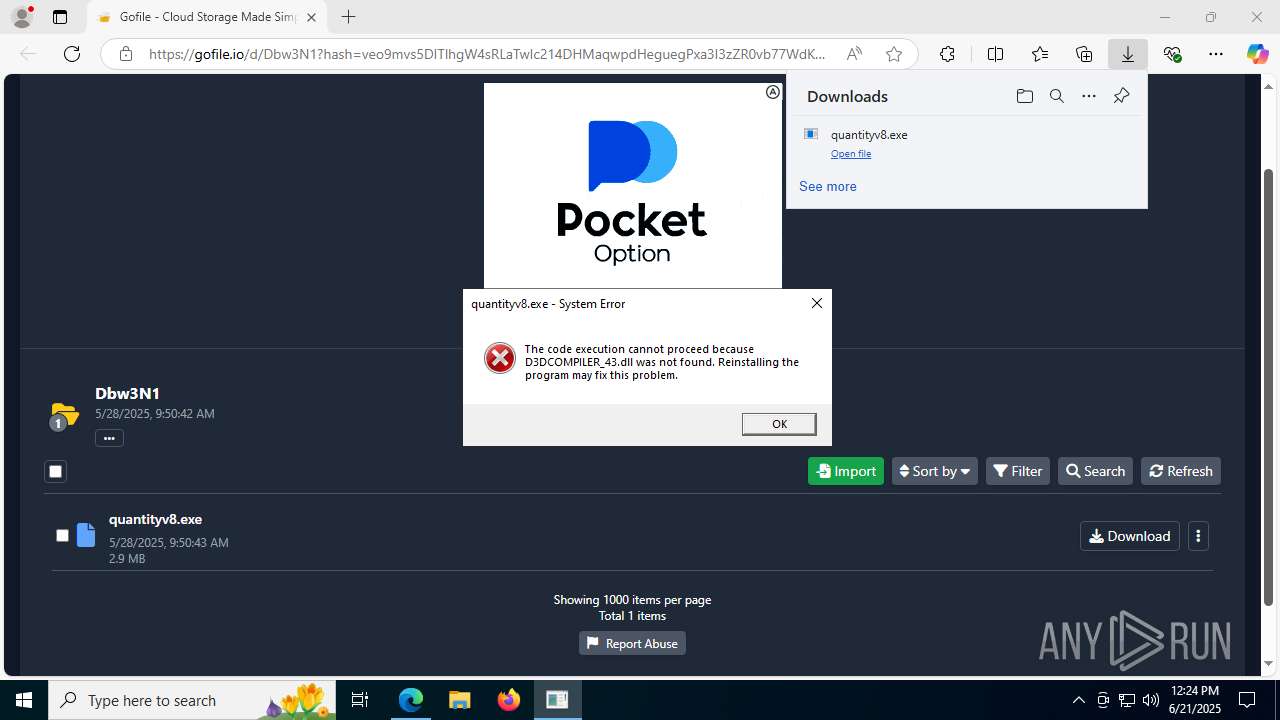Viewport: 1280px width, 720px height.
Task: Open Task View on taskbar
Action: tap(360, 700)
